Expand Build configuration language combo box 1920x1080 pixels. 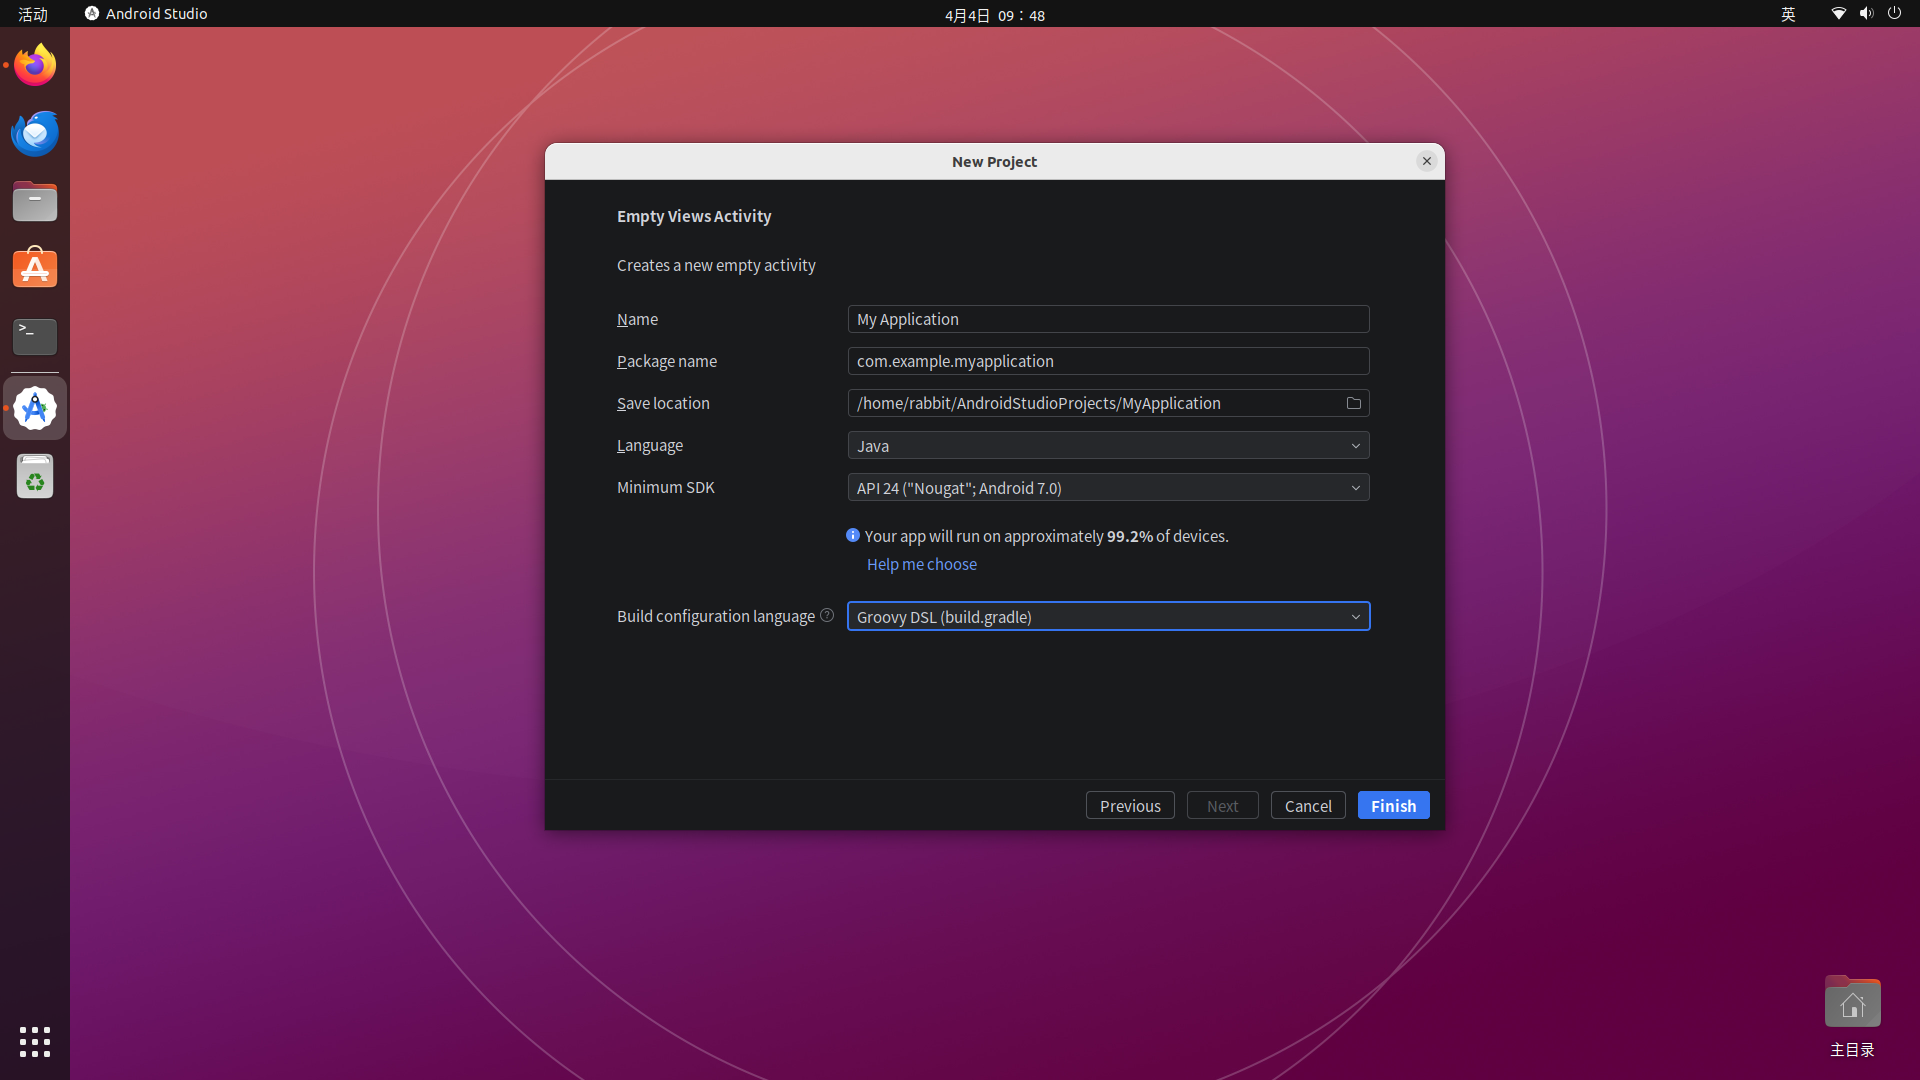1108,616
